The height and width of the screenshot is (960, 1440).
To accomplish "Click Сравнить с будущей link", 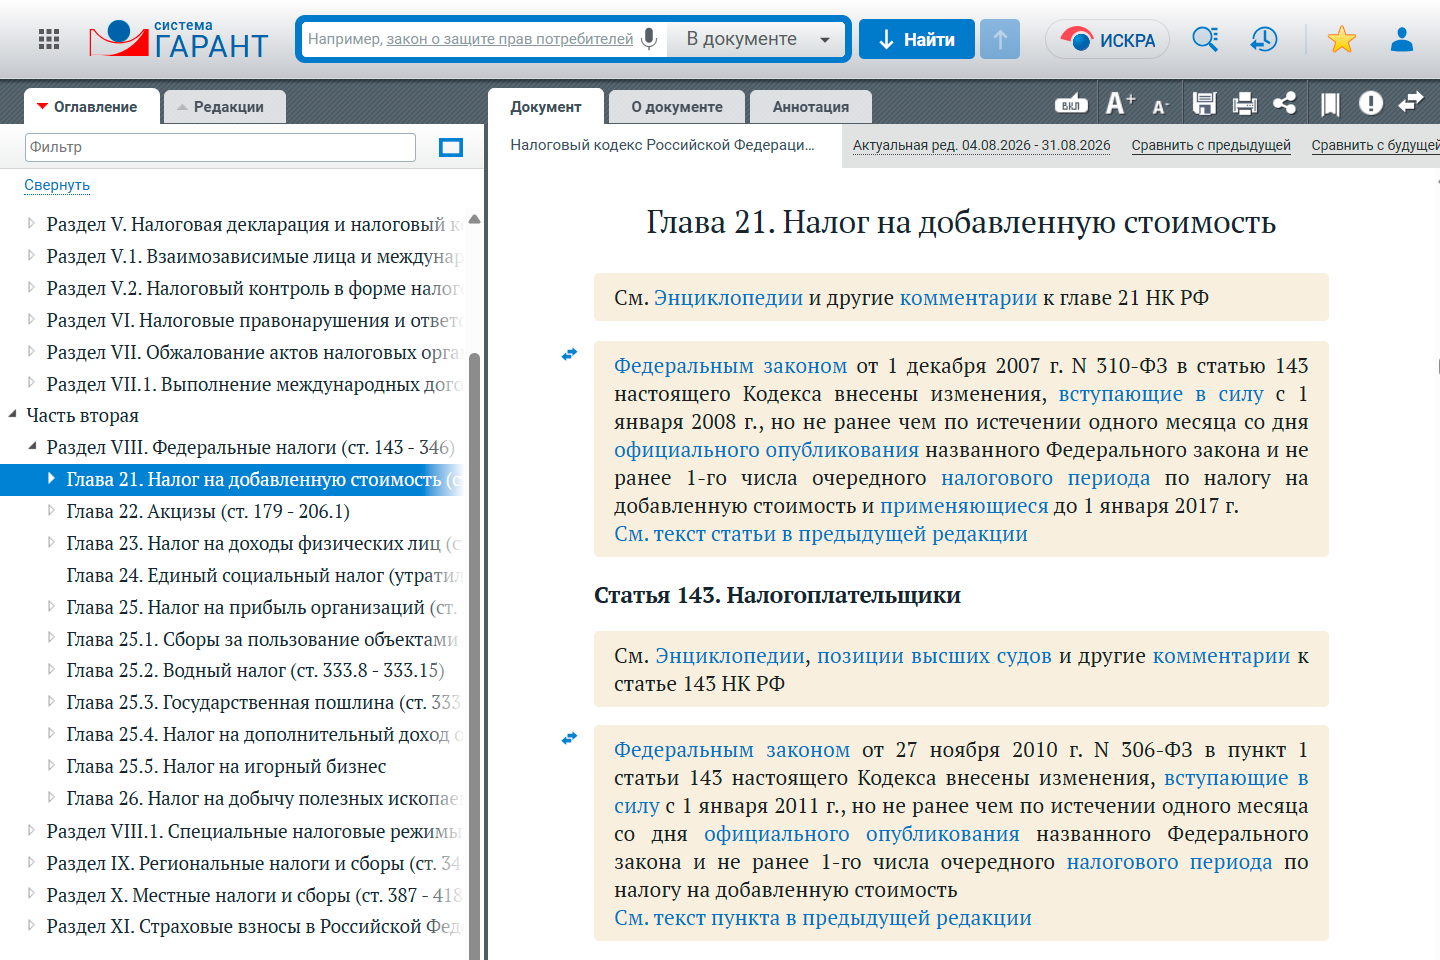I will [x=1375, y=145].
